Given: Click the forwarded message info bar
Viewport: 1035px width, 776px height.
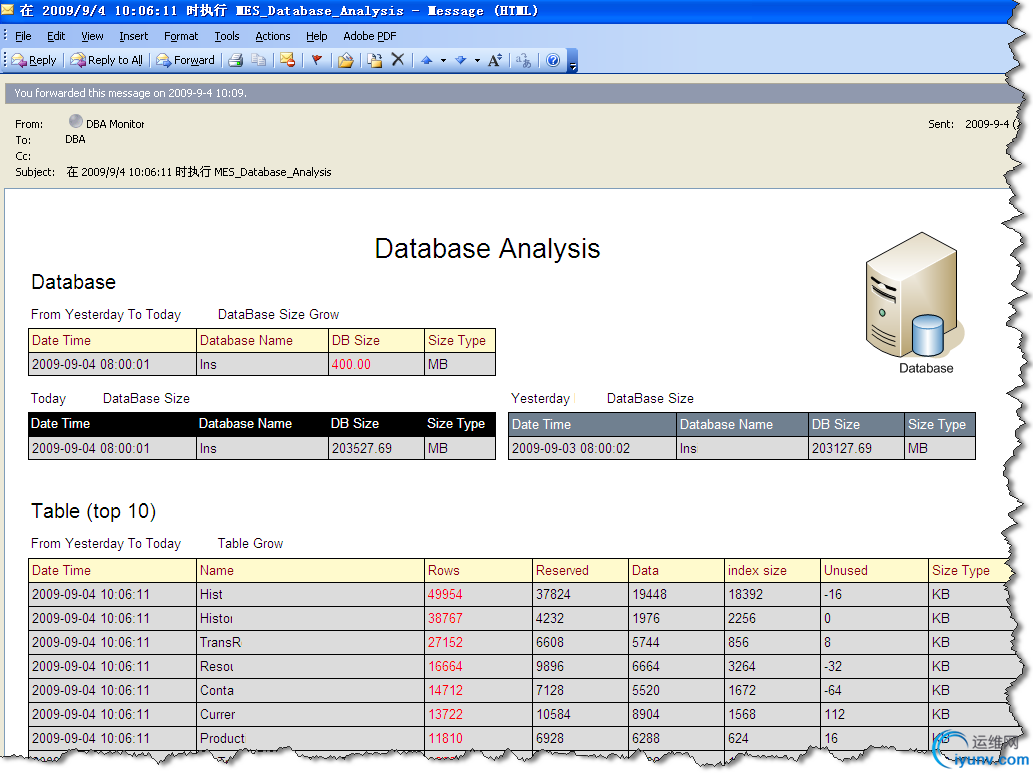Looking at the screenshot, I should click(x=506, y=93).
